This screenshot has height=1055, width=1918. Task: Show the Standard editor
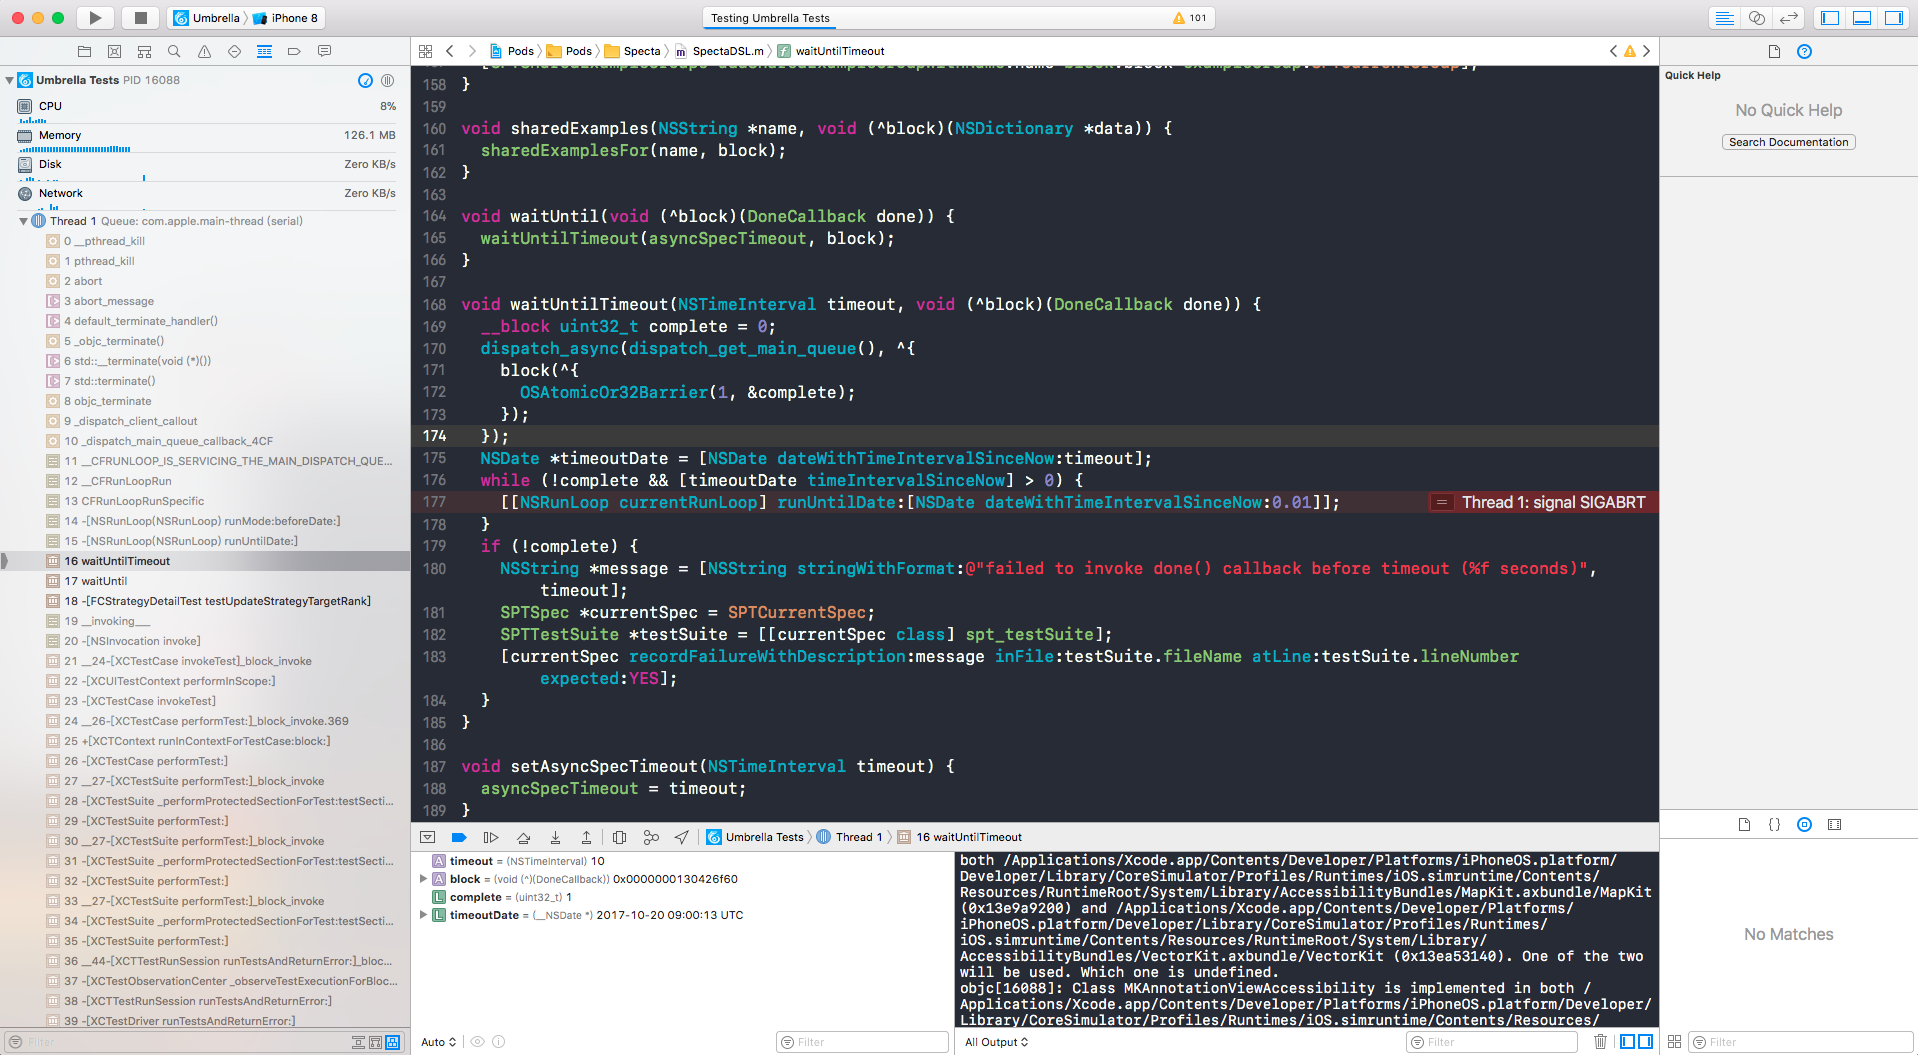1724,18
